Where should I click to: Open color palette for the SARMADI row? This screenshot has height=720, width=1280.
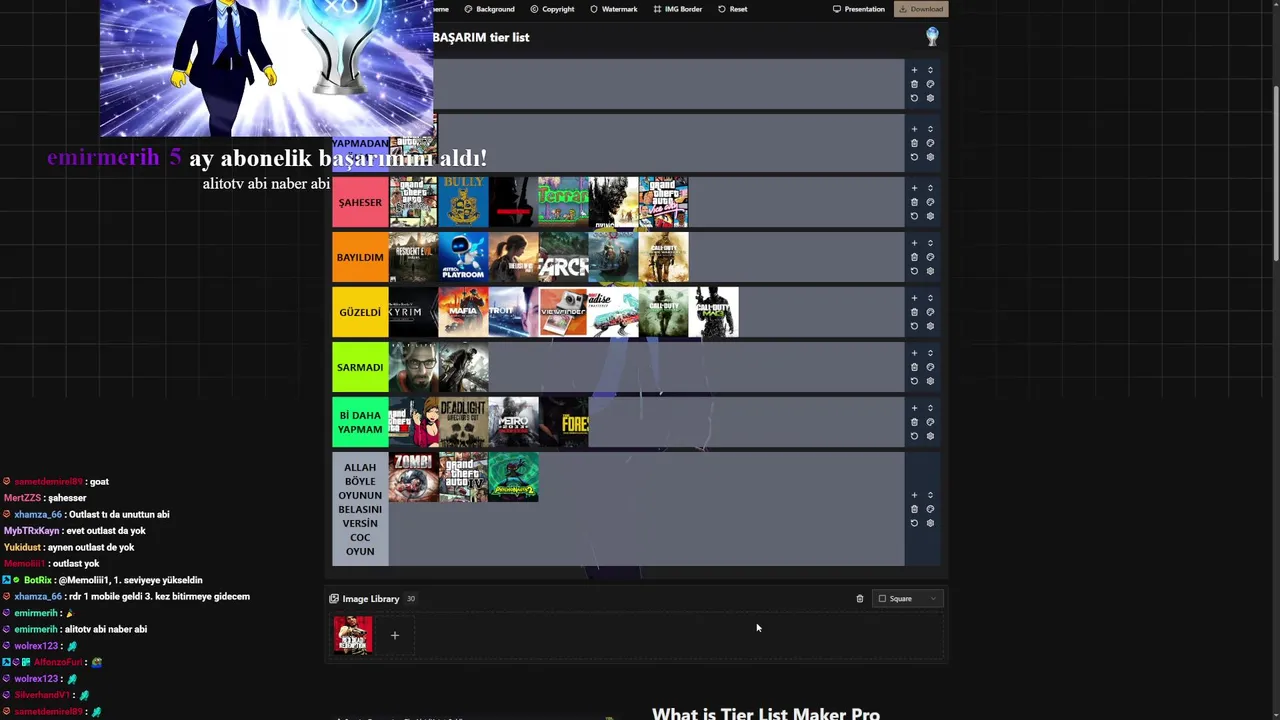point(930,367)
